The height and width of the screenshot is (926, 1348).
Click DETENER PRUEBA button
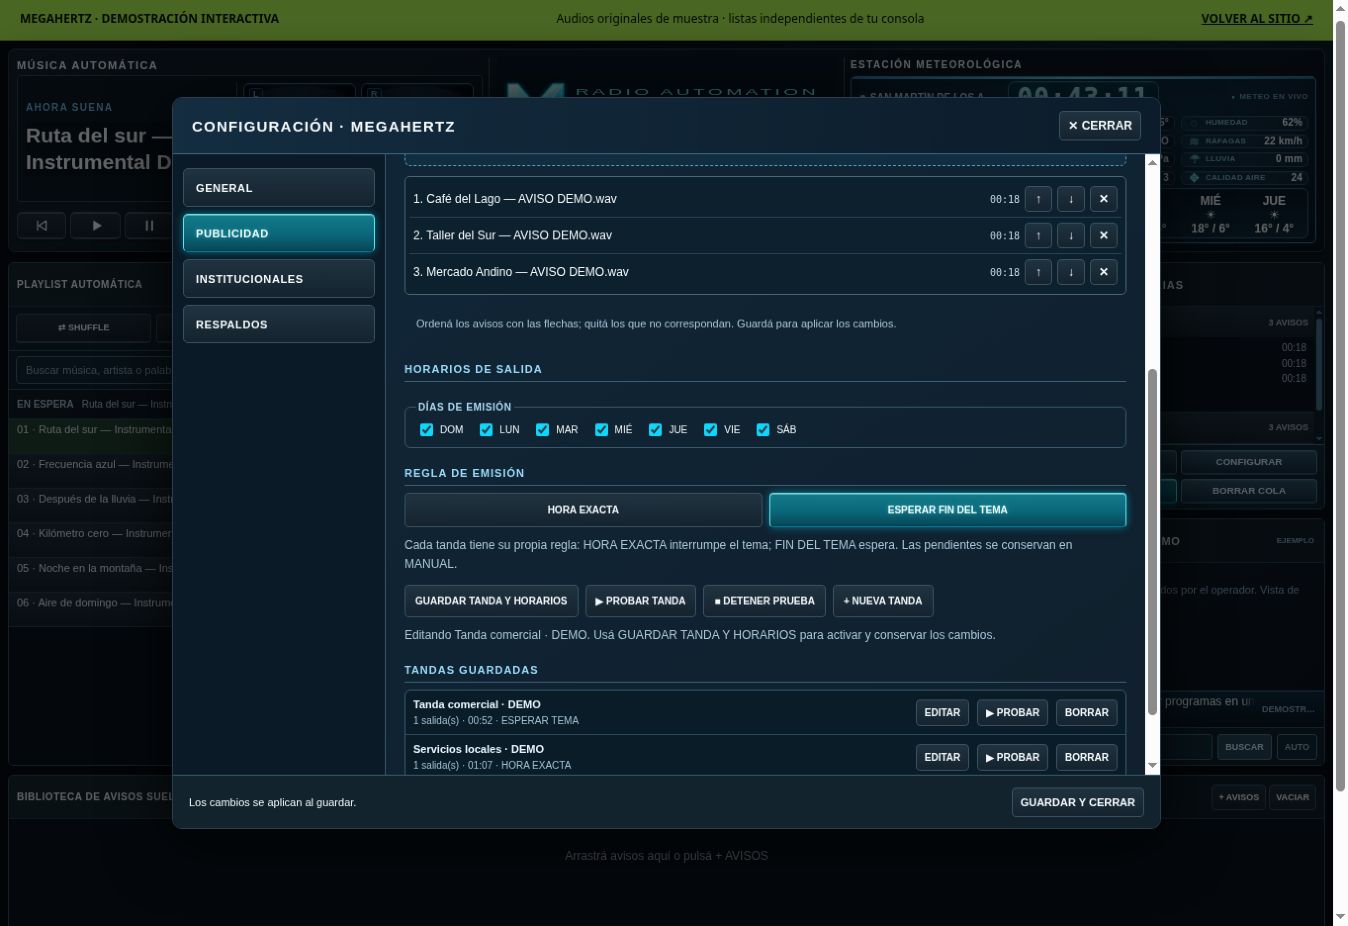pyautogui.click(x=764, y=601)
